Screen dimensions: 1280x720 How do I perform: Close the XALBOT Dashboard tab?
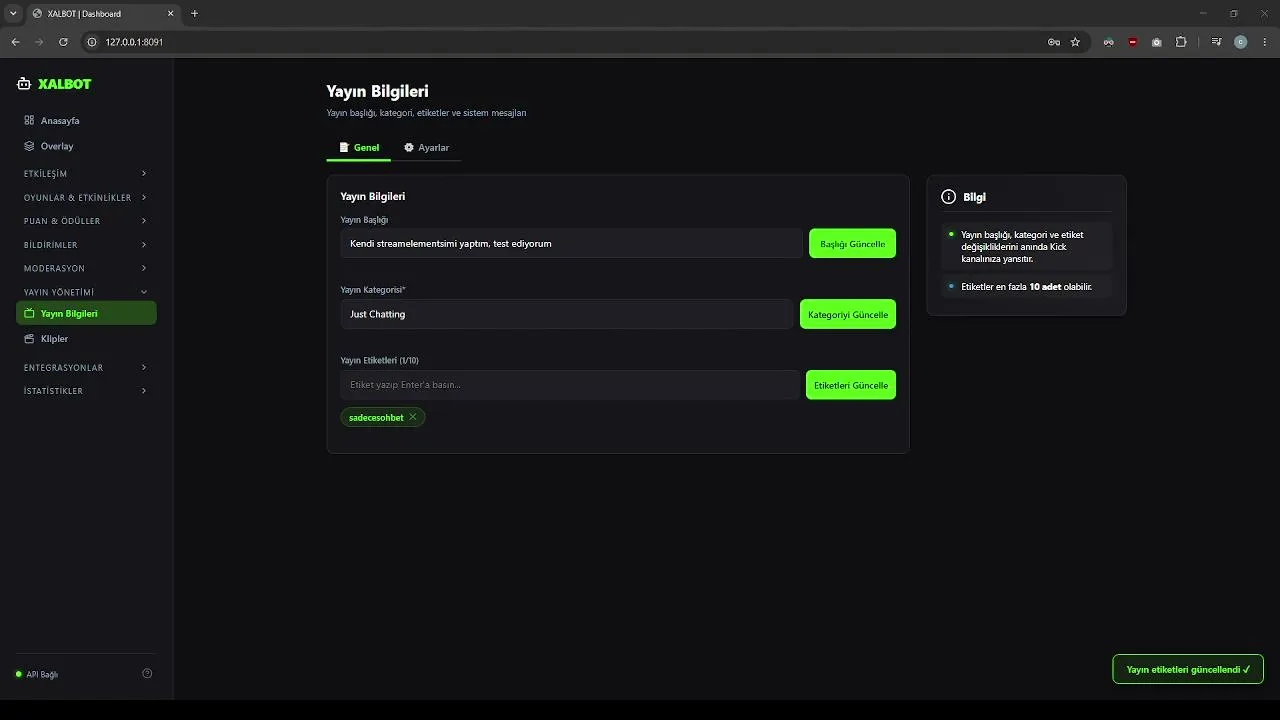click(172, 14)
